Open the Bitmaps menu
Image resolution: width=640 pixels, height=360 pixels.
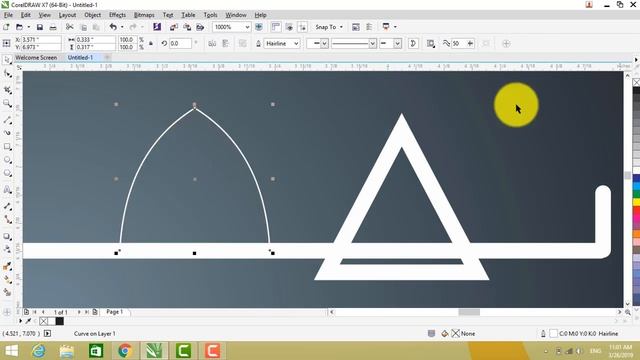click(144, 15)
